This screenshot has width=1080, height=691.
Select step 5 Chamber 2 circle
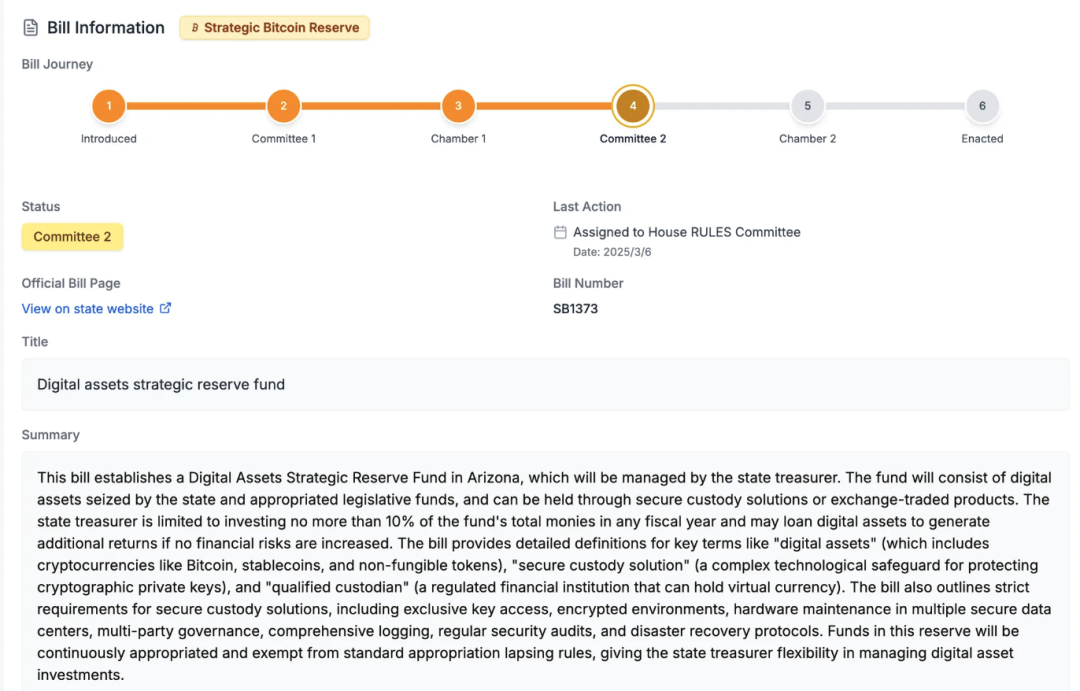click(807, 106)
